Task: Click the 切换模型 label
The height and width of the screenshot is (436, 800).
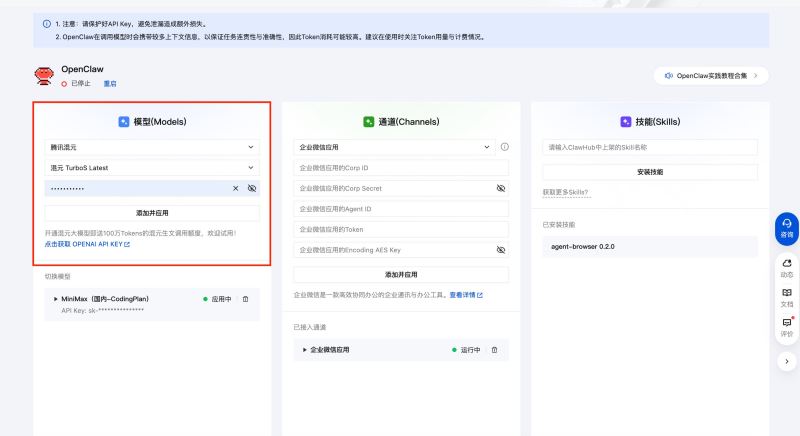Action: coord(57,276)
